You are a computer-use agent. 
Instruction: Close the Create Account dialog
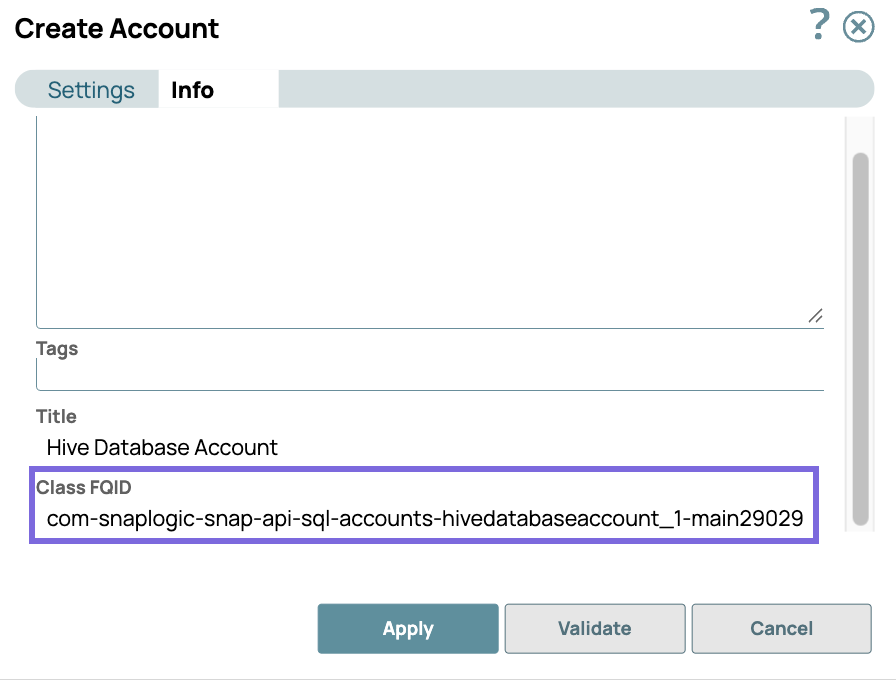click(x=858, y=27)
